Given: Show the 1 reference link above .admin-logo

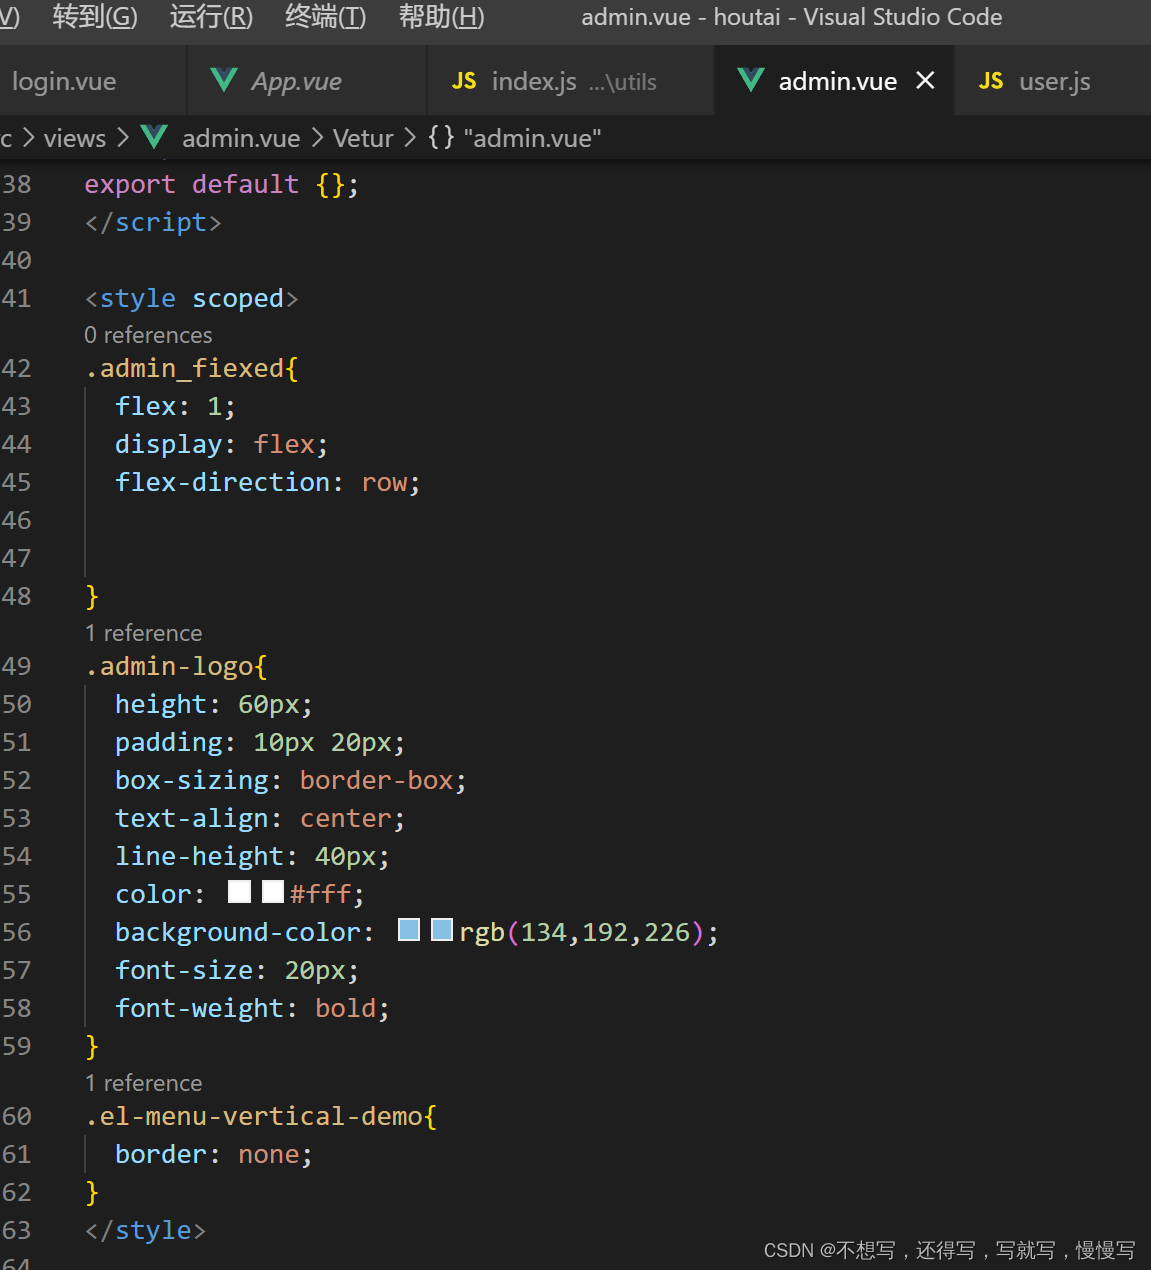Looking at the screenshot, I should coord(144,633).
